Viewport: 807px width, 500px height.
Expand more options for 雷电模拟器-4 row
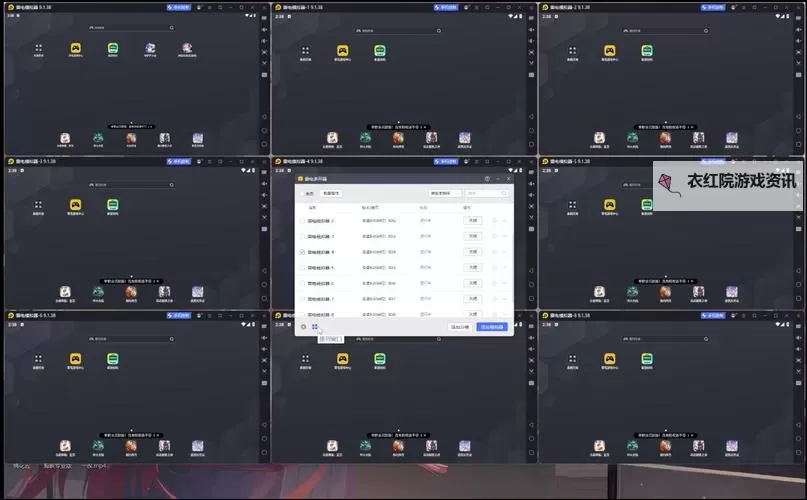point(505,252)
